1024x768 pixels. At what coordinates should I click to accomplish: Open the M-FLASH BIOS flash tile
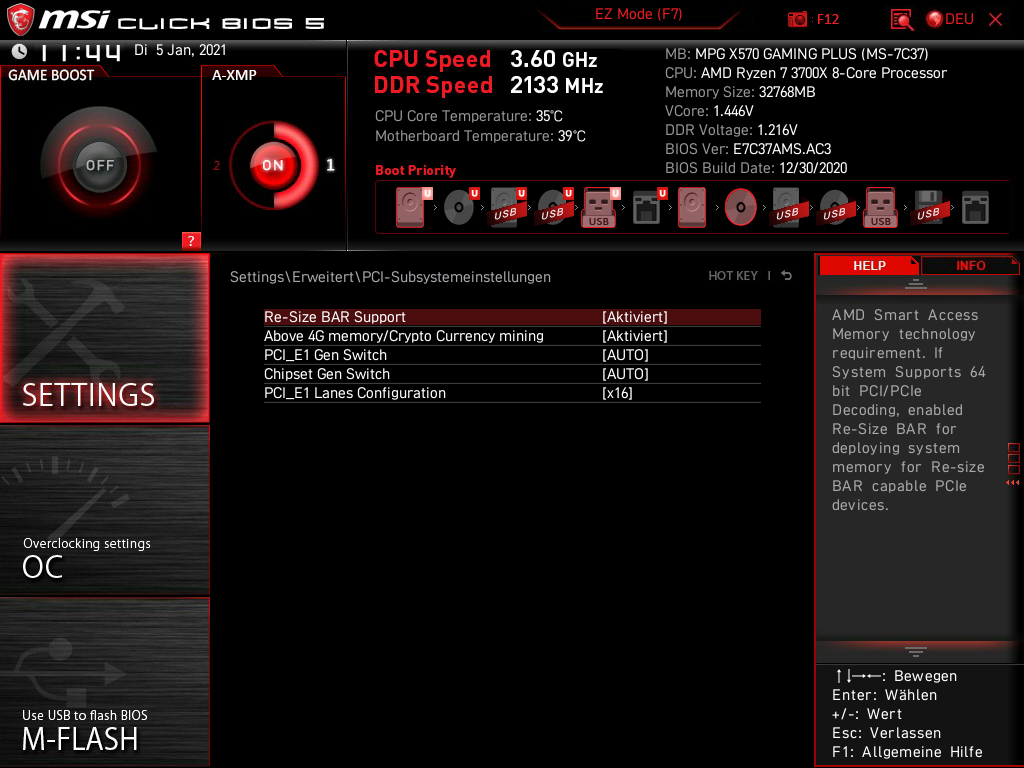tap(104, 682)
